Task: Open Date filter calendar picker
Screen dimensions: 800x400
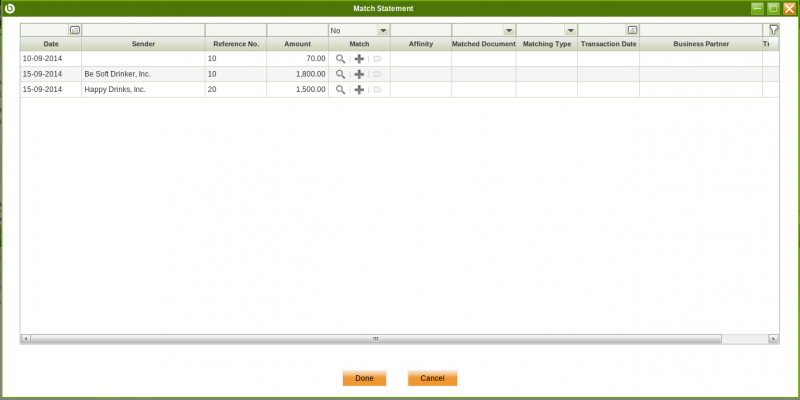Action: [74, 30]
